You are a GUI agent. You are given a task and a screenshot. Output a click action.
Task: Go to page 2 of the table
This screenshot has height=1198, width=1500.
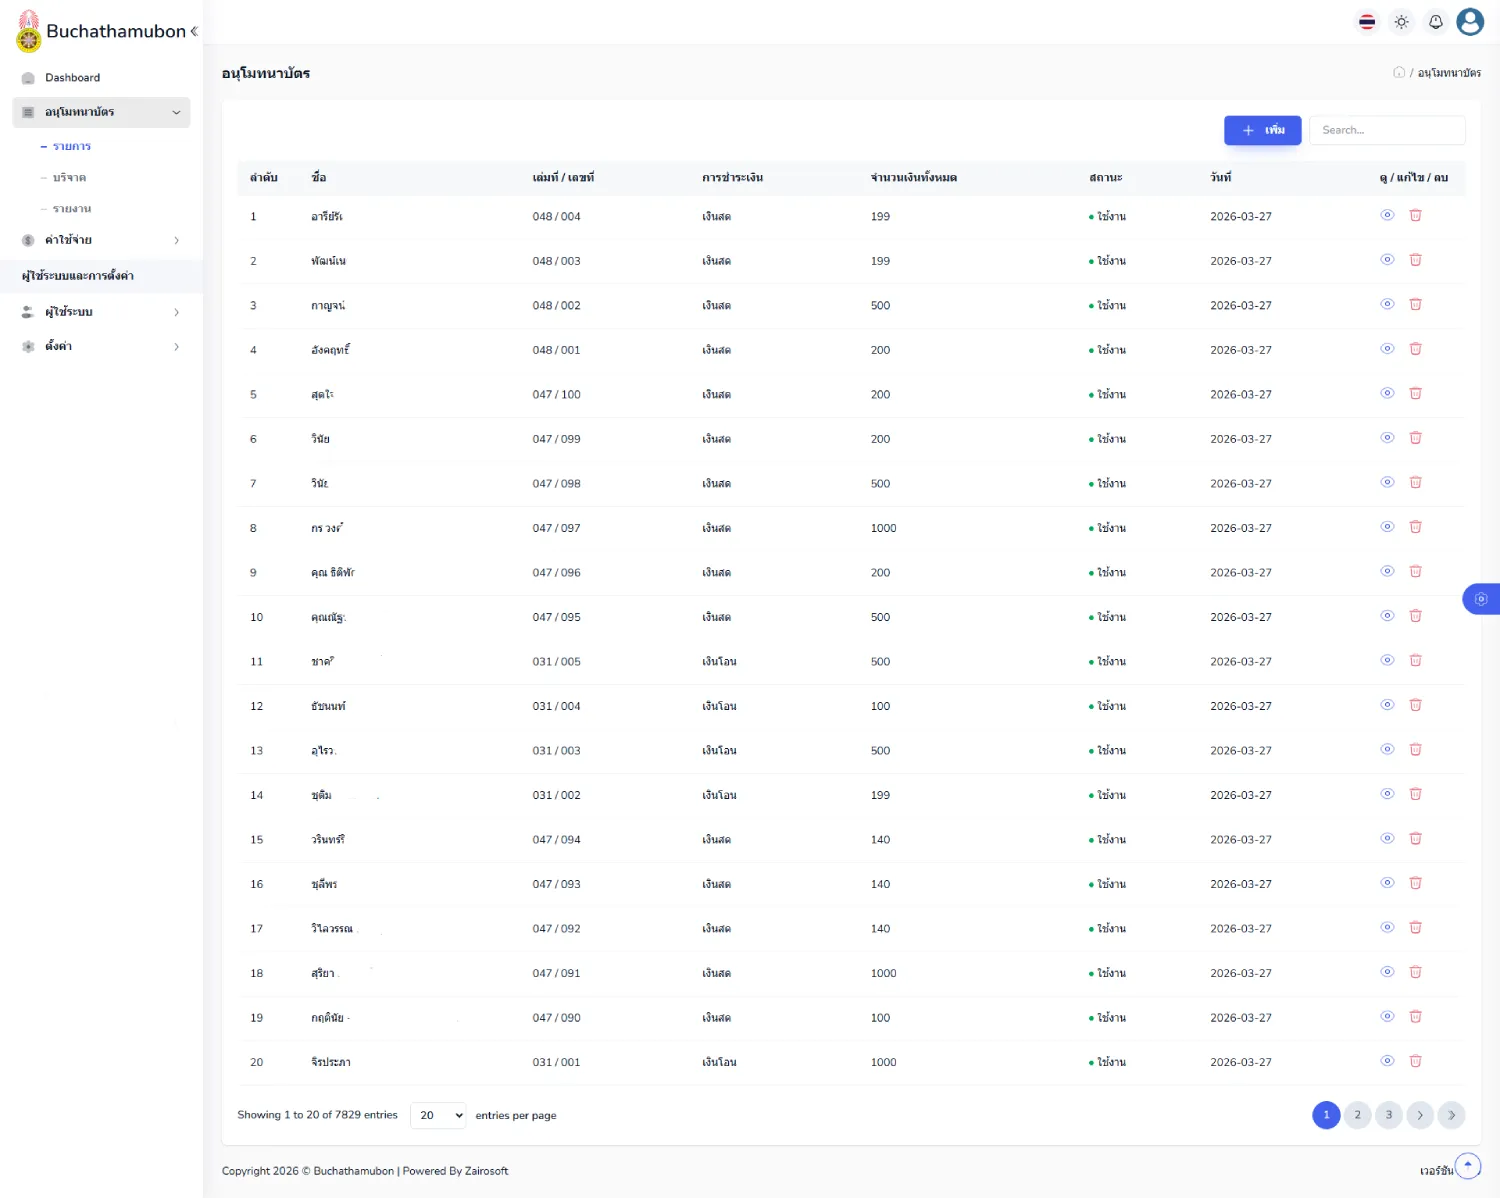point(1357,1115)
